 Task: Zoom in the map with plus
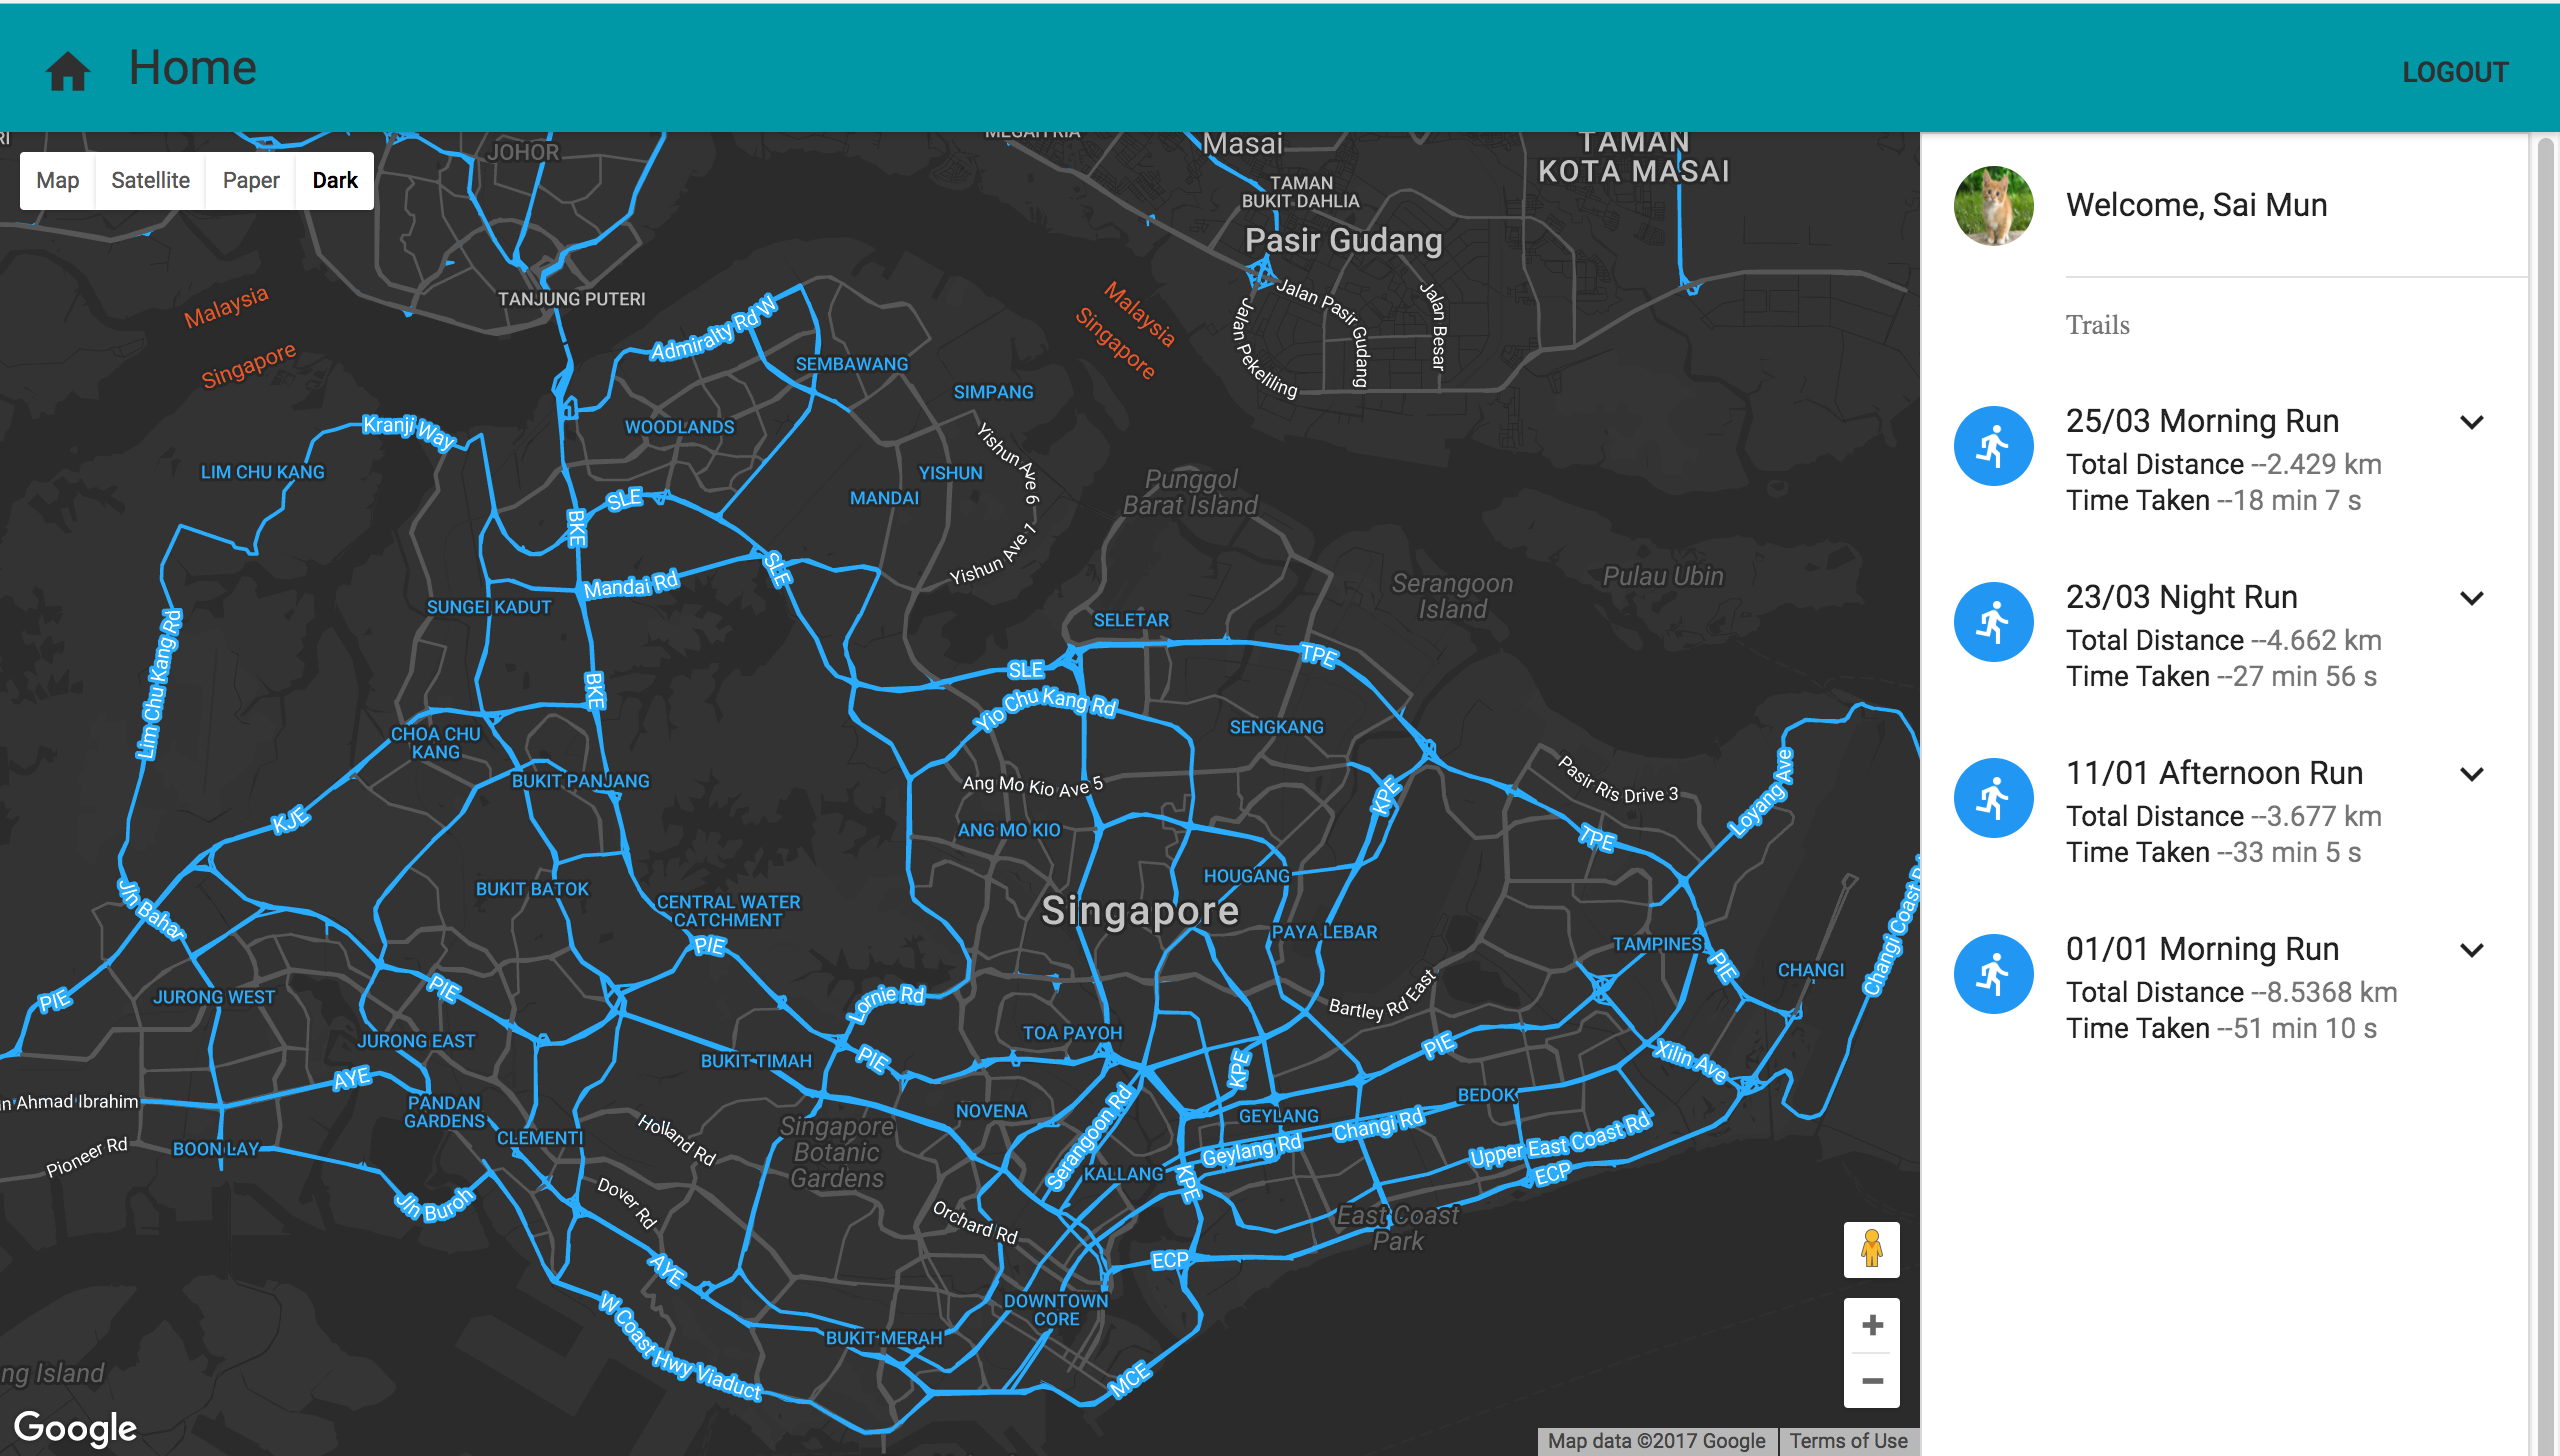point(1872,1325)
